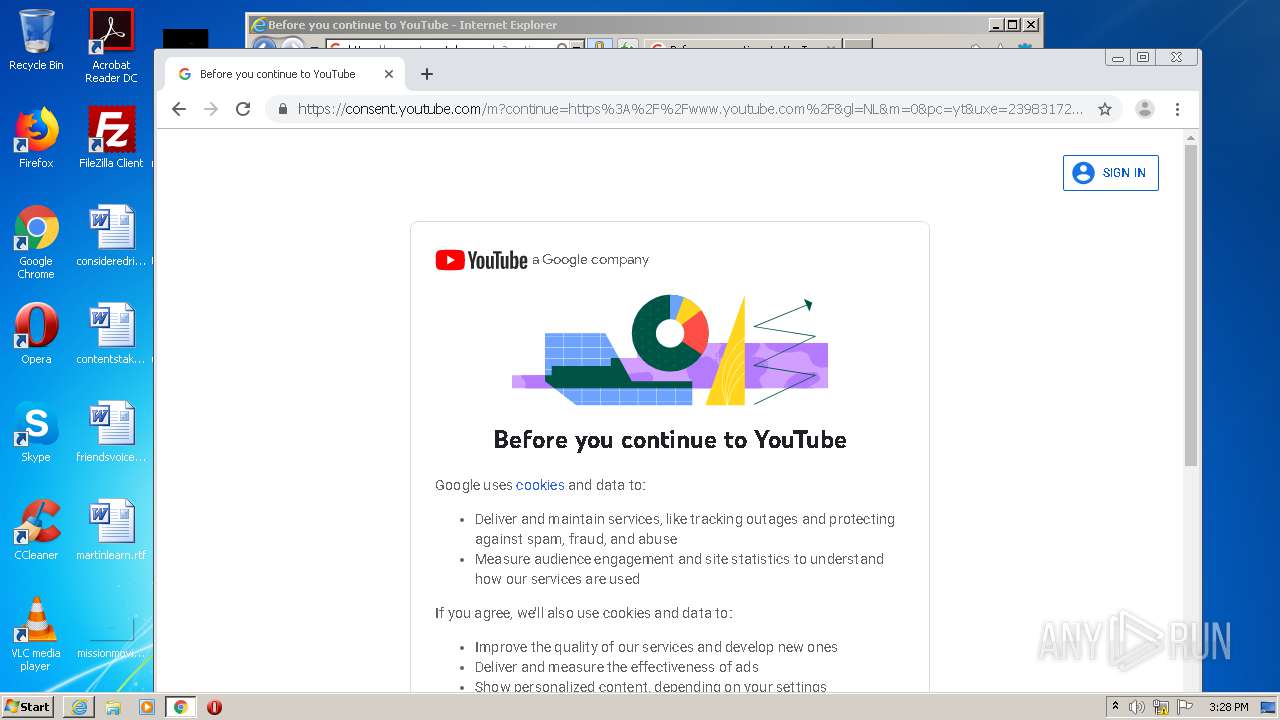Image resolution: width=1280 pixels, height=720 pixels.
Task: Select the 'Before you continue to YouTube' tab
Action: (284, 74)
